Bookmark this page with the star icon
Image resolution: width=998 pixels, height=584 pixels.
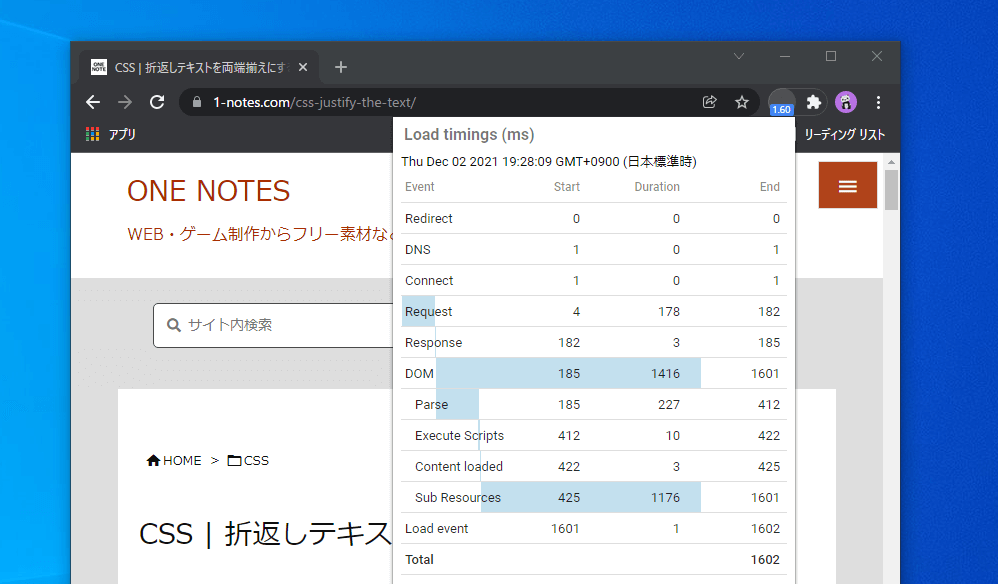pyautogui.click(x=742, y=101)
